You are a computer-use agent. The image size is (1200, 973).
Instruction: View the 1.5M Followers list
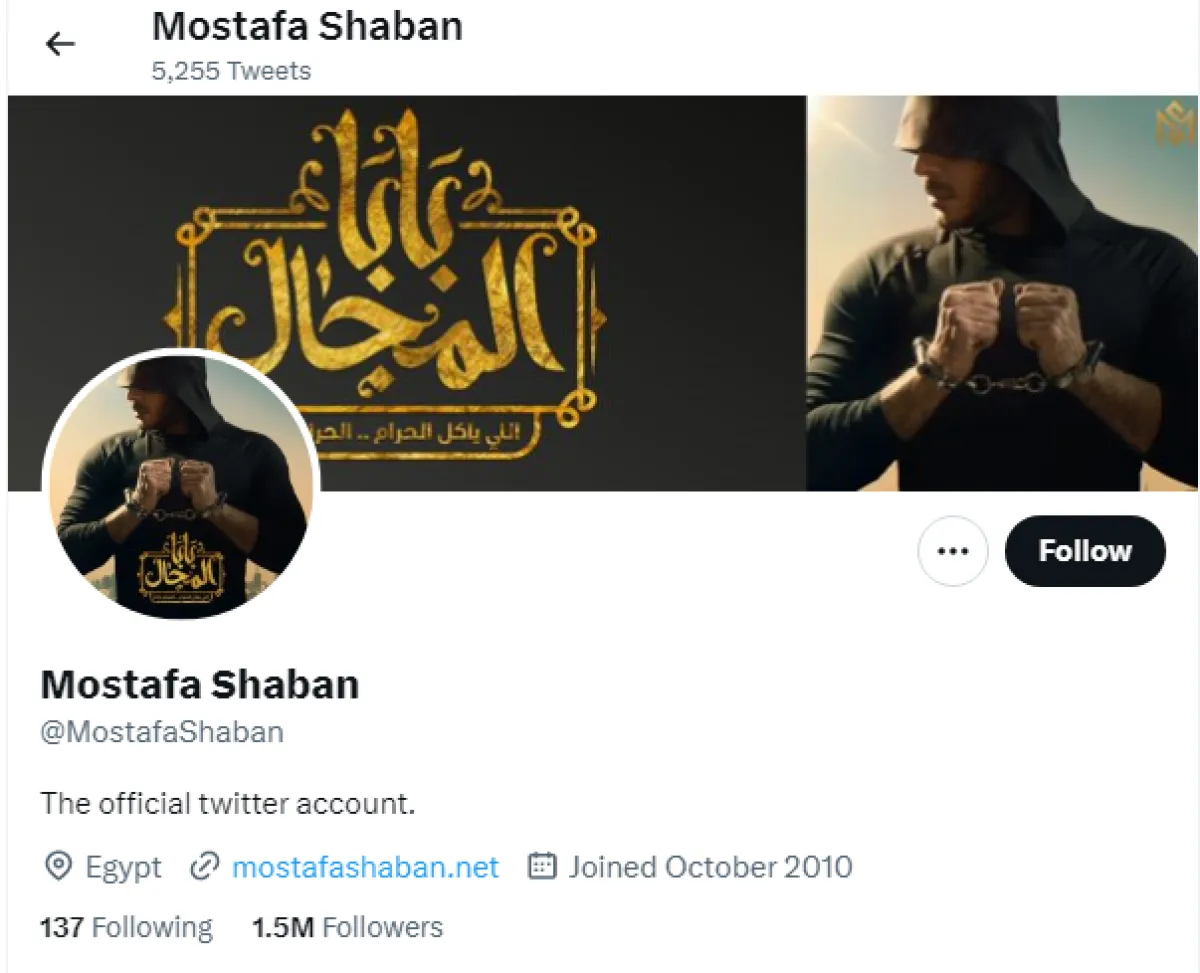[x=347, y=927]
